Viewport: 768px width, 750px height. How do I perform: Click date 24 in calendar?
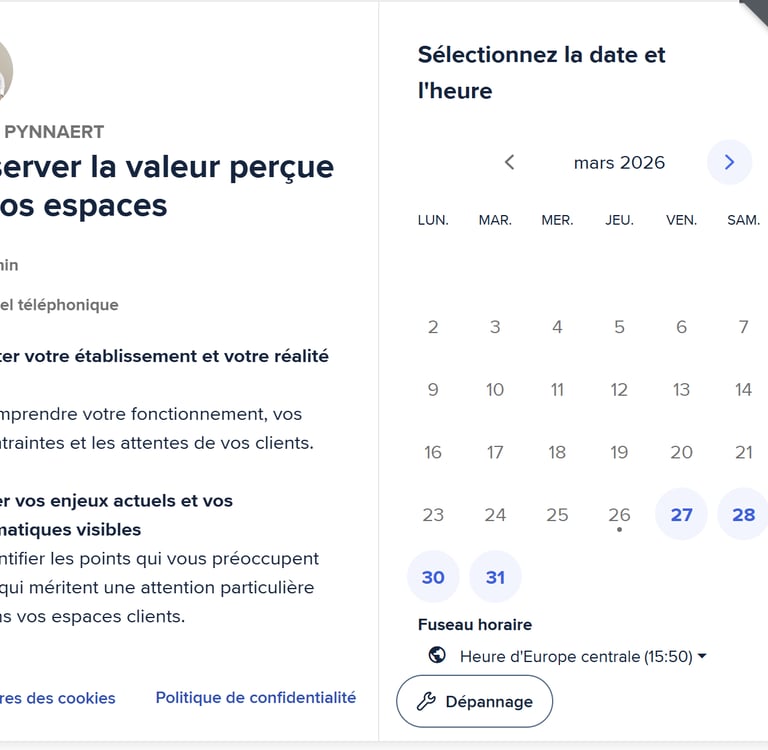point(495,514)
